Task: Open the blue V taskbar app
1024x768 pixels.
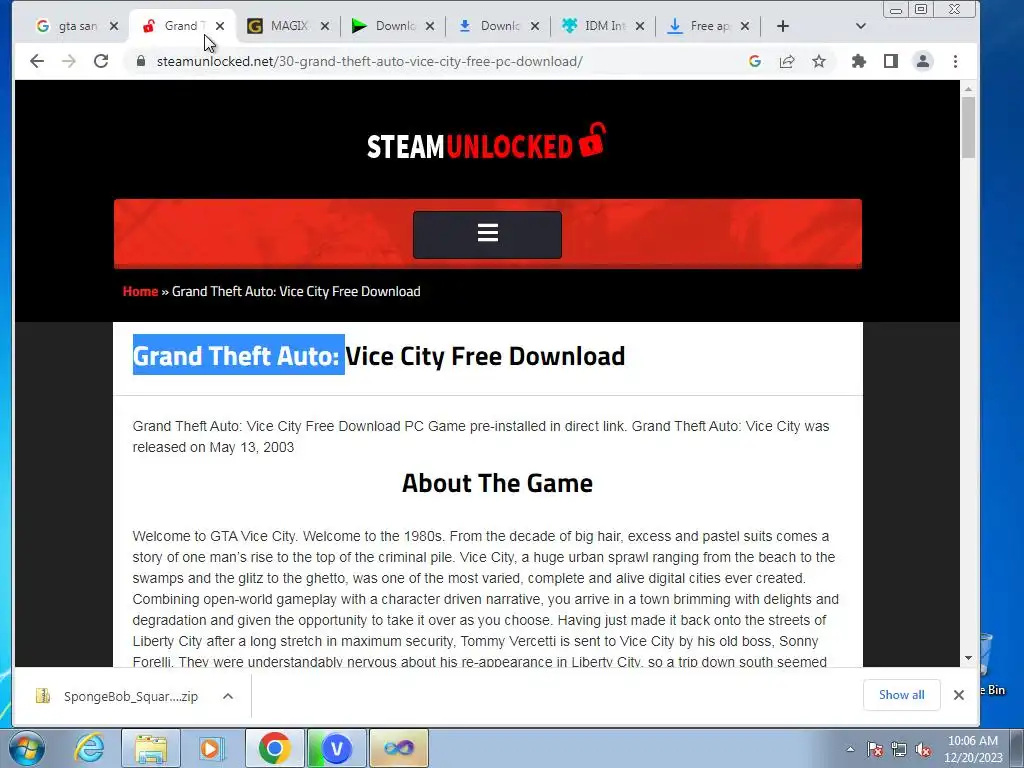Action: coord(337,748)
